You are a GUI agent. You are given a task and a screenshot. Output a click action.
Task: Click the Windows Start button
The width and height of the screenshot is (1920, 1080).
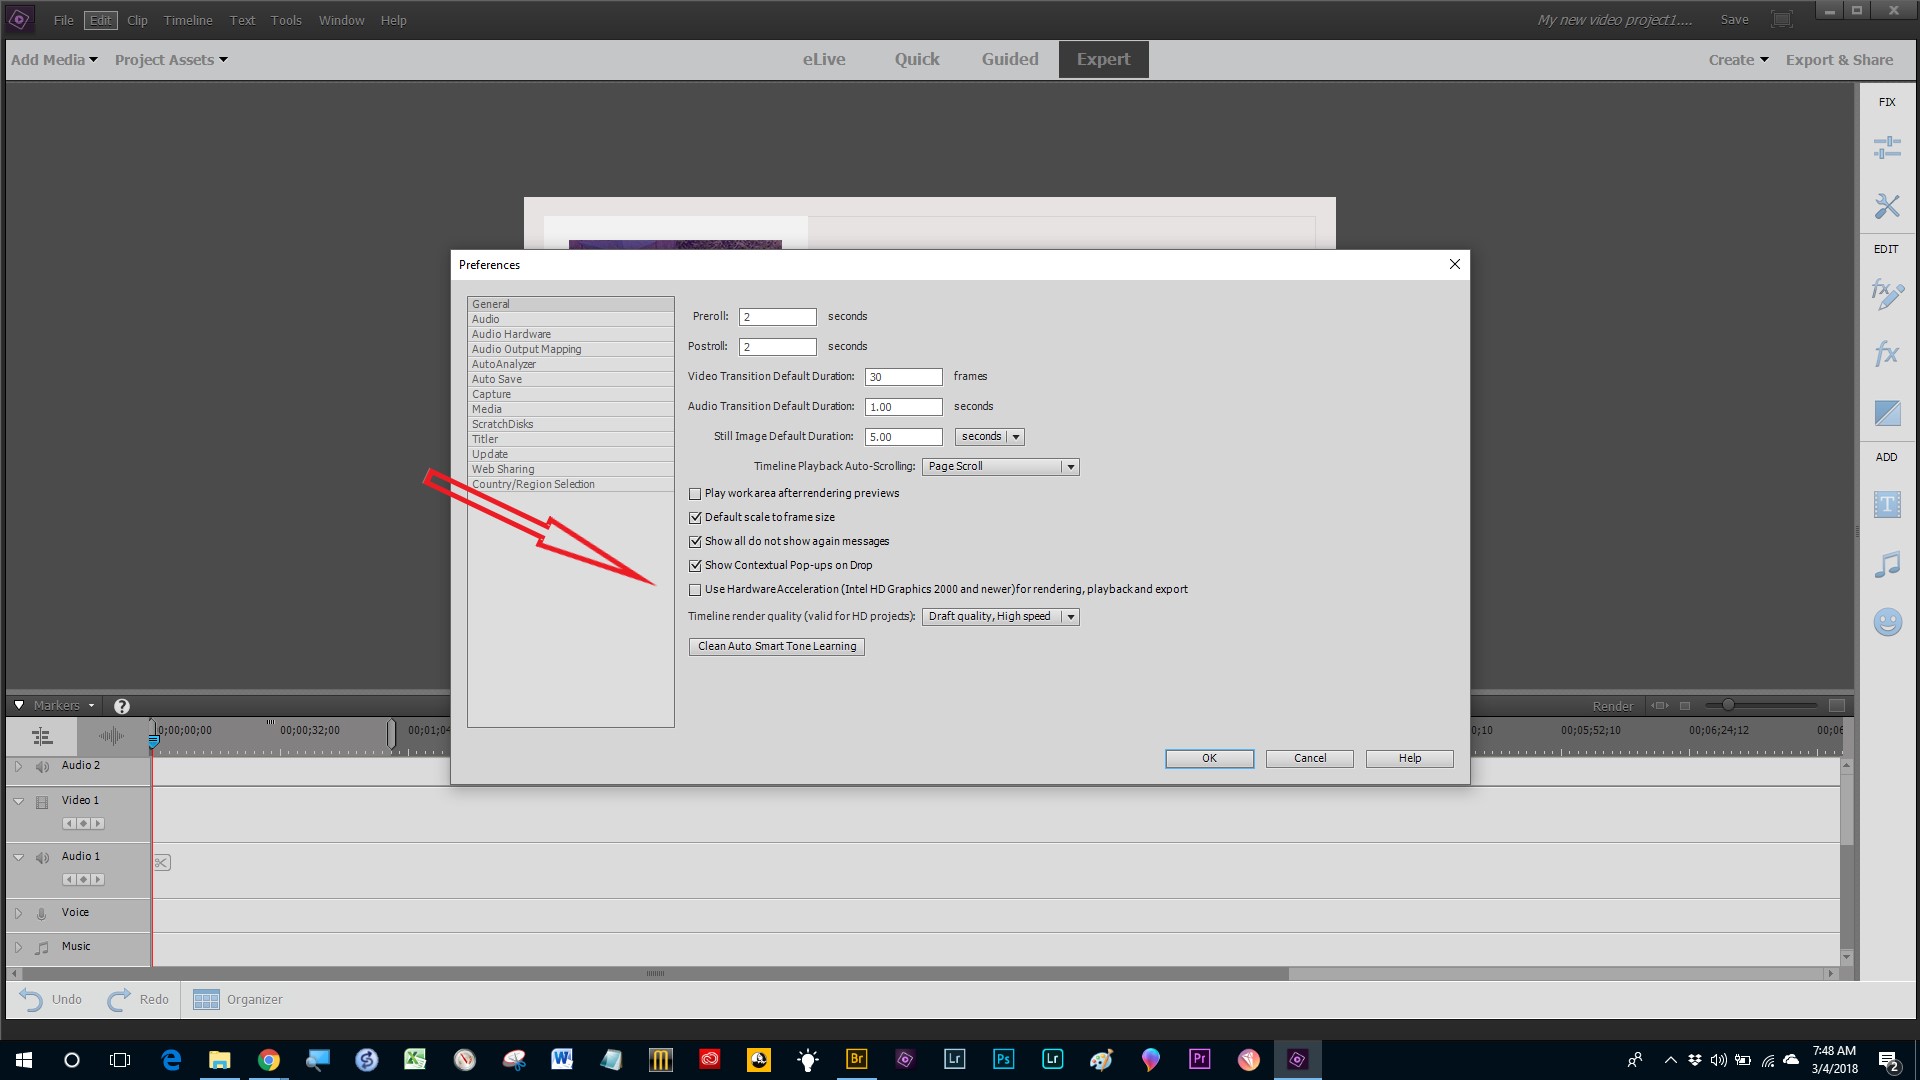[x=24, y=1059]
